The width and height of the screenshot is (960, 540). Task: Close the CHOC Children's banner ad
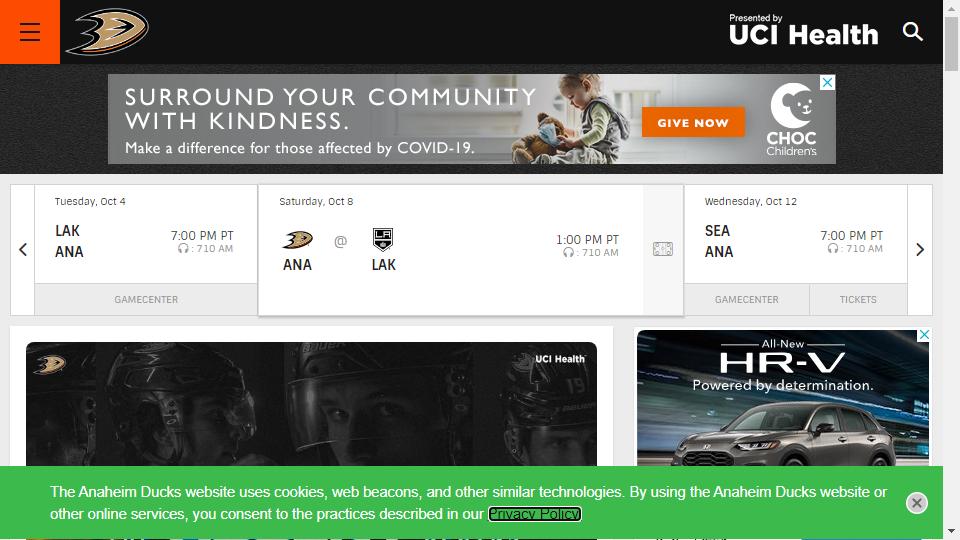pos(827,82)
